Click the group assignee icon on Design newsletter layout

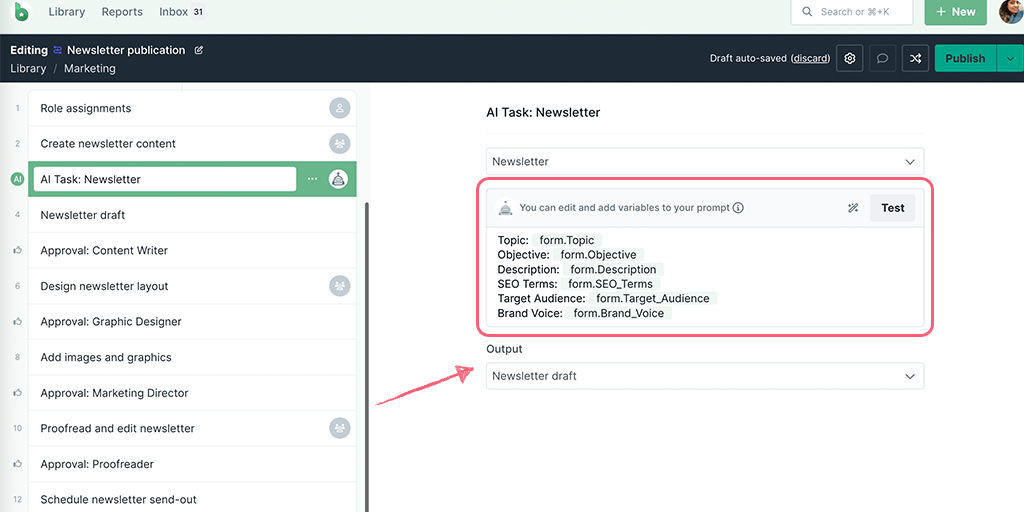(x=340, y=286)
